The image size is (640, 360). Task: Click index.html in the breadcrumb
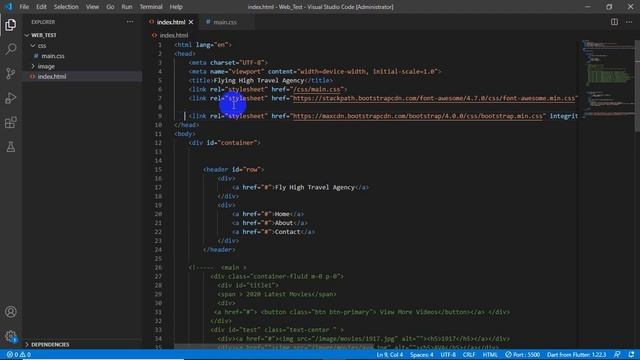tap(174, 36)
